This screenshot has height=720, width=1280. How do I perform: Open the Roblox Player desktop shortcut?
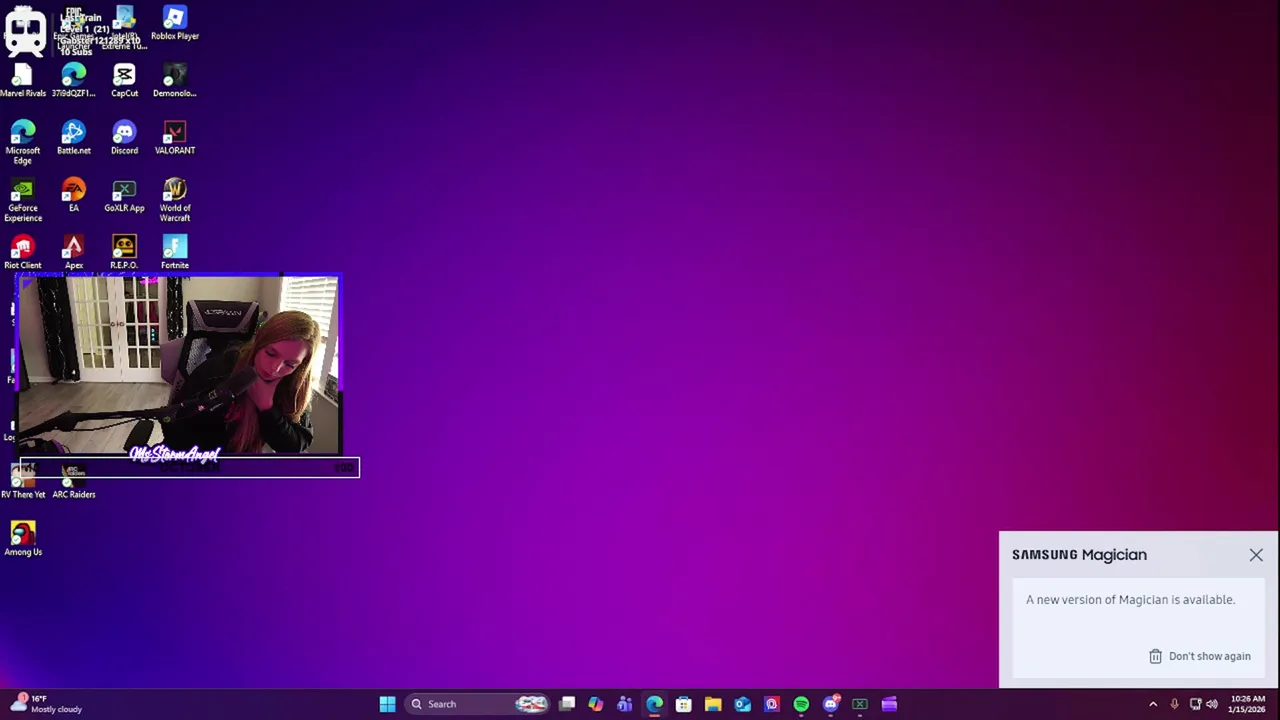[x=175, y=24]
